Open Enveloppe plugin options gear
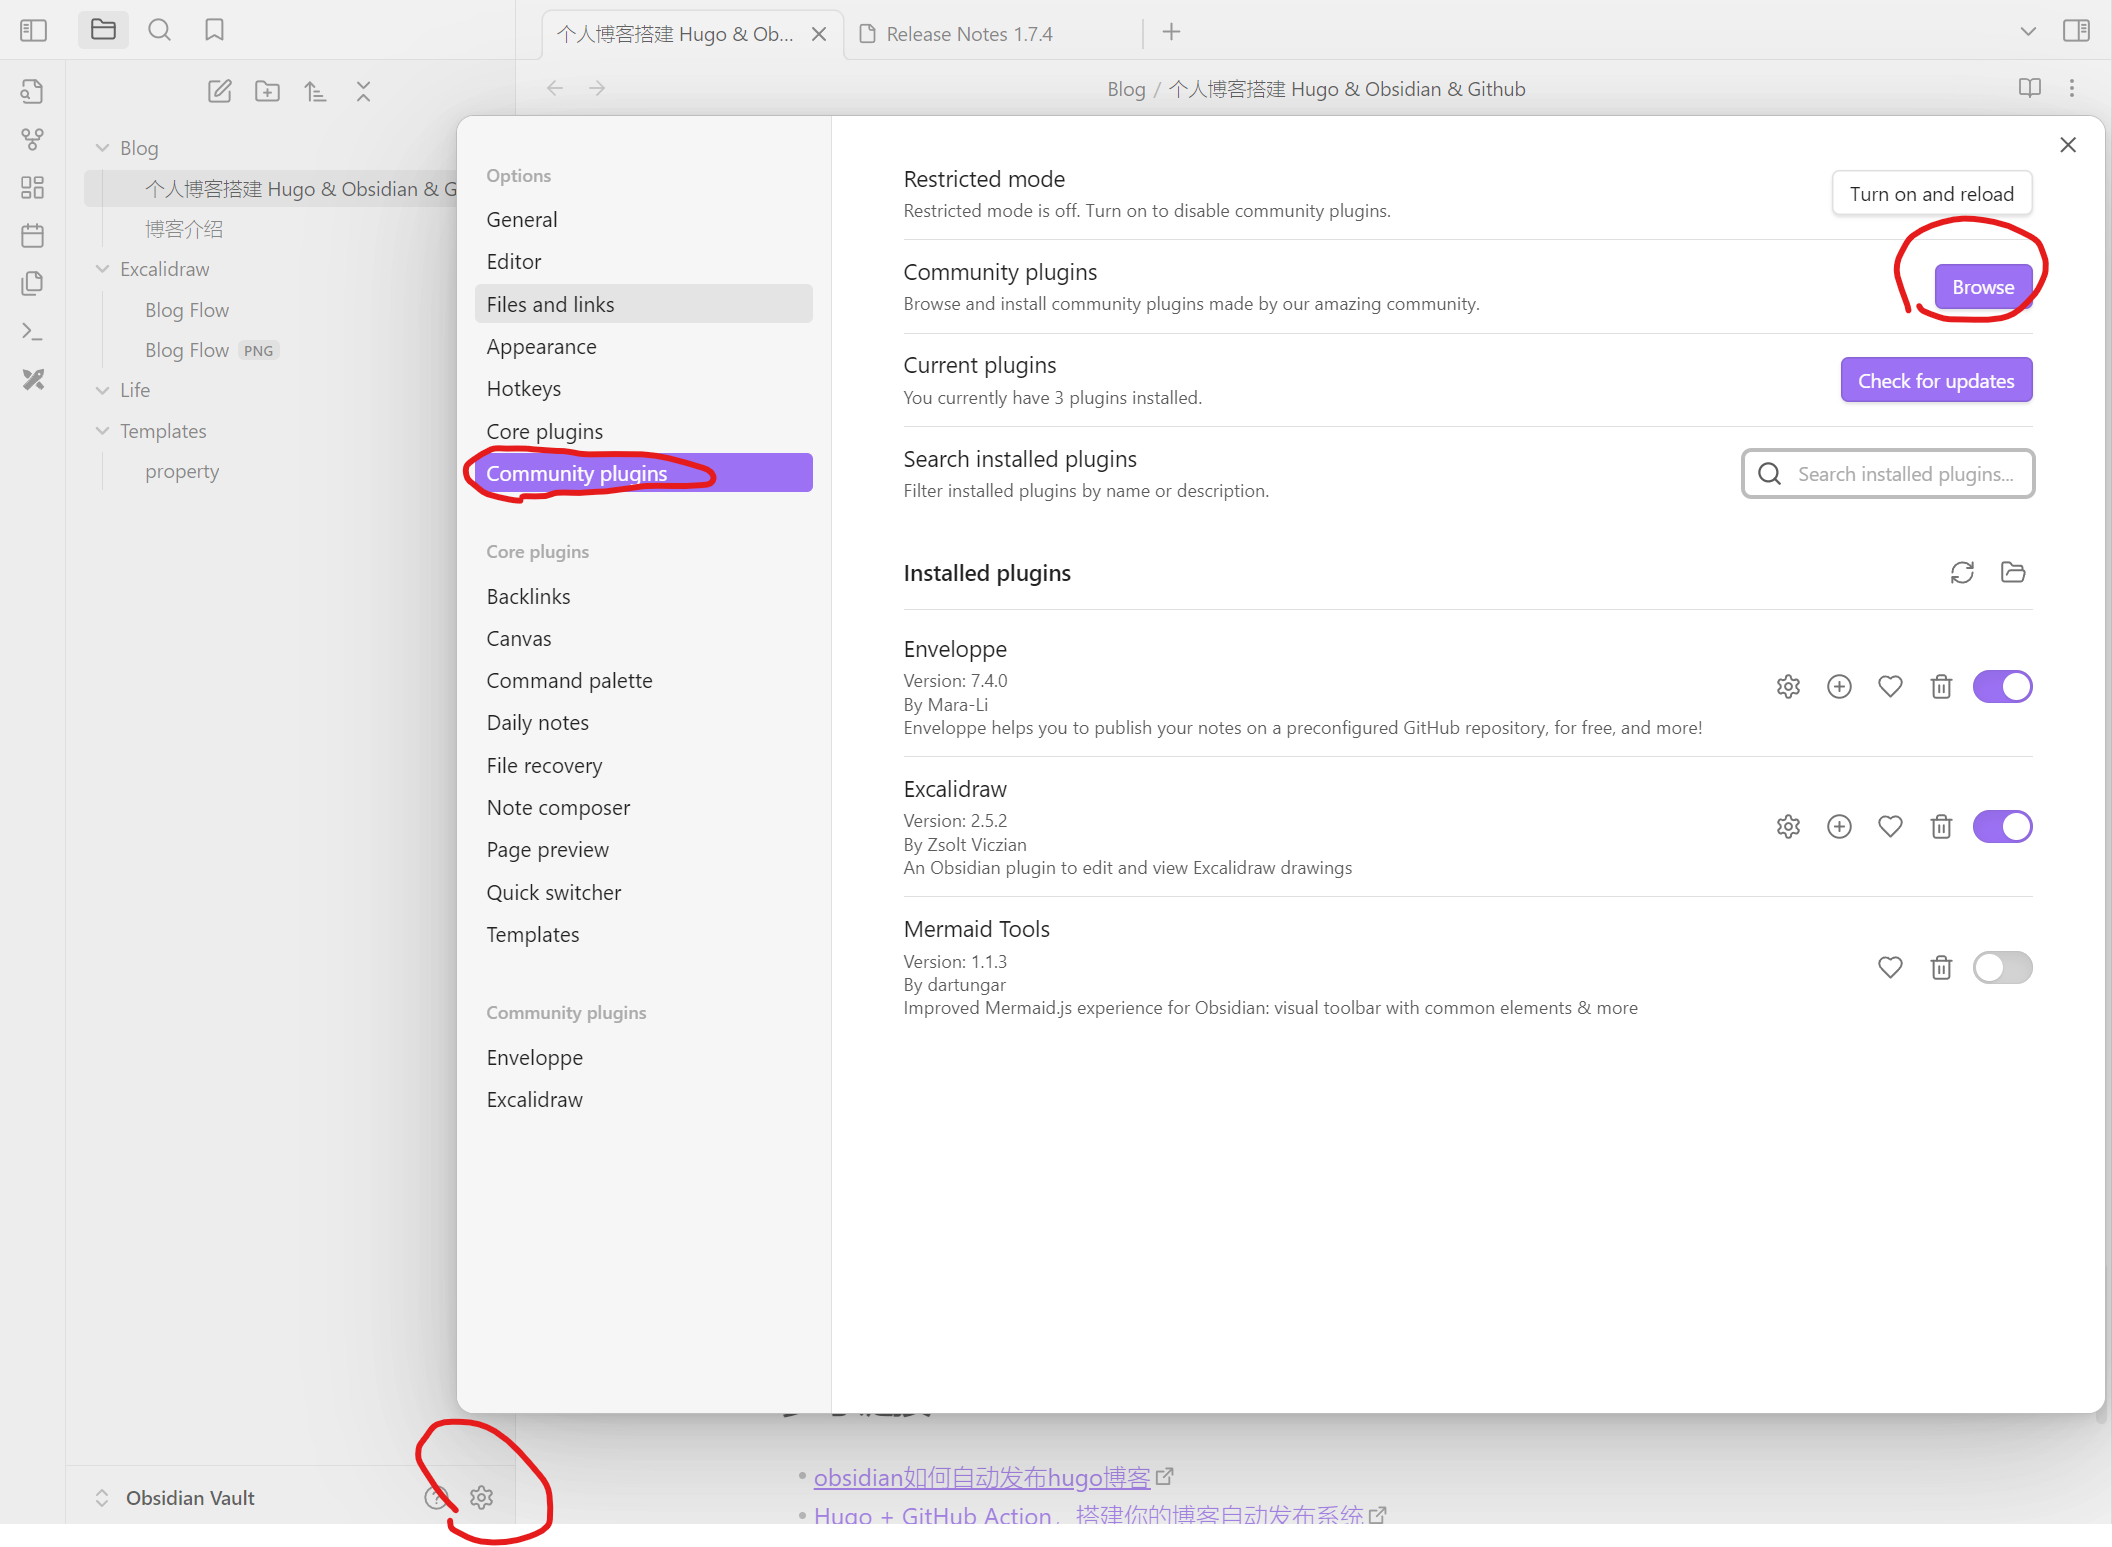Viewport: 2112px width, 1547px height. pyautogui.click(x=1788, y=687)
